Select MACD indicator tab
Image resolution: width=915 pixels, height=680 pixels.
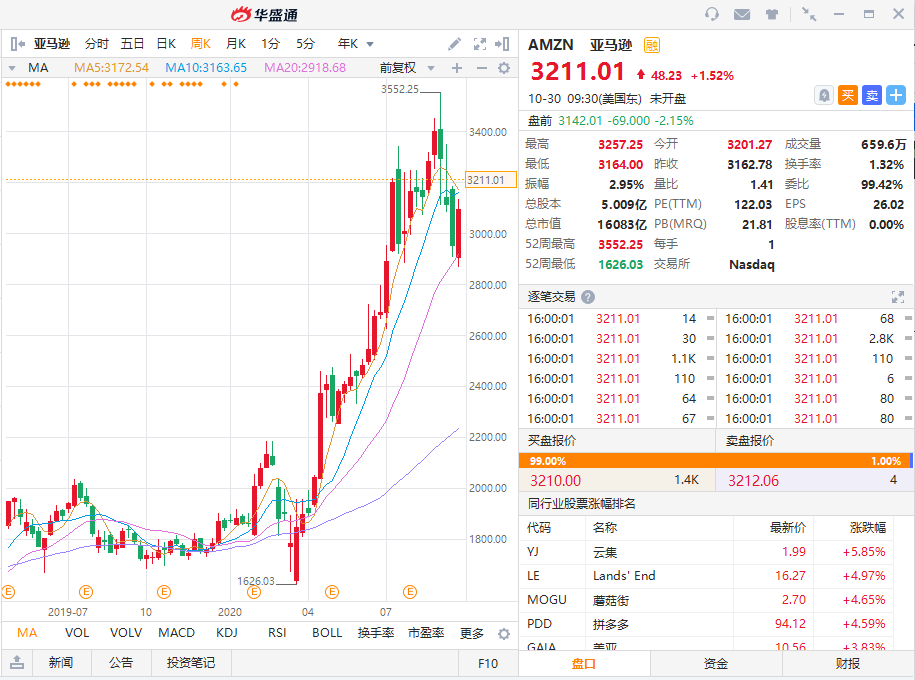[x=176, y=633]
